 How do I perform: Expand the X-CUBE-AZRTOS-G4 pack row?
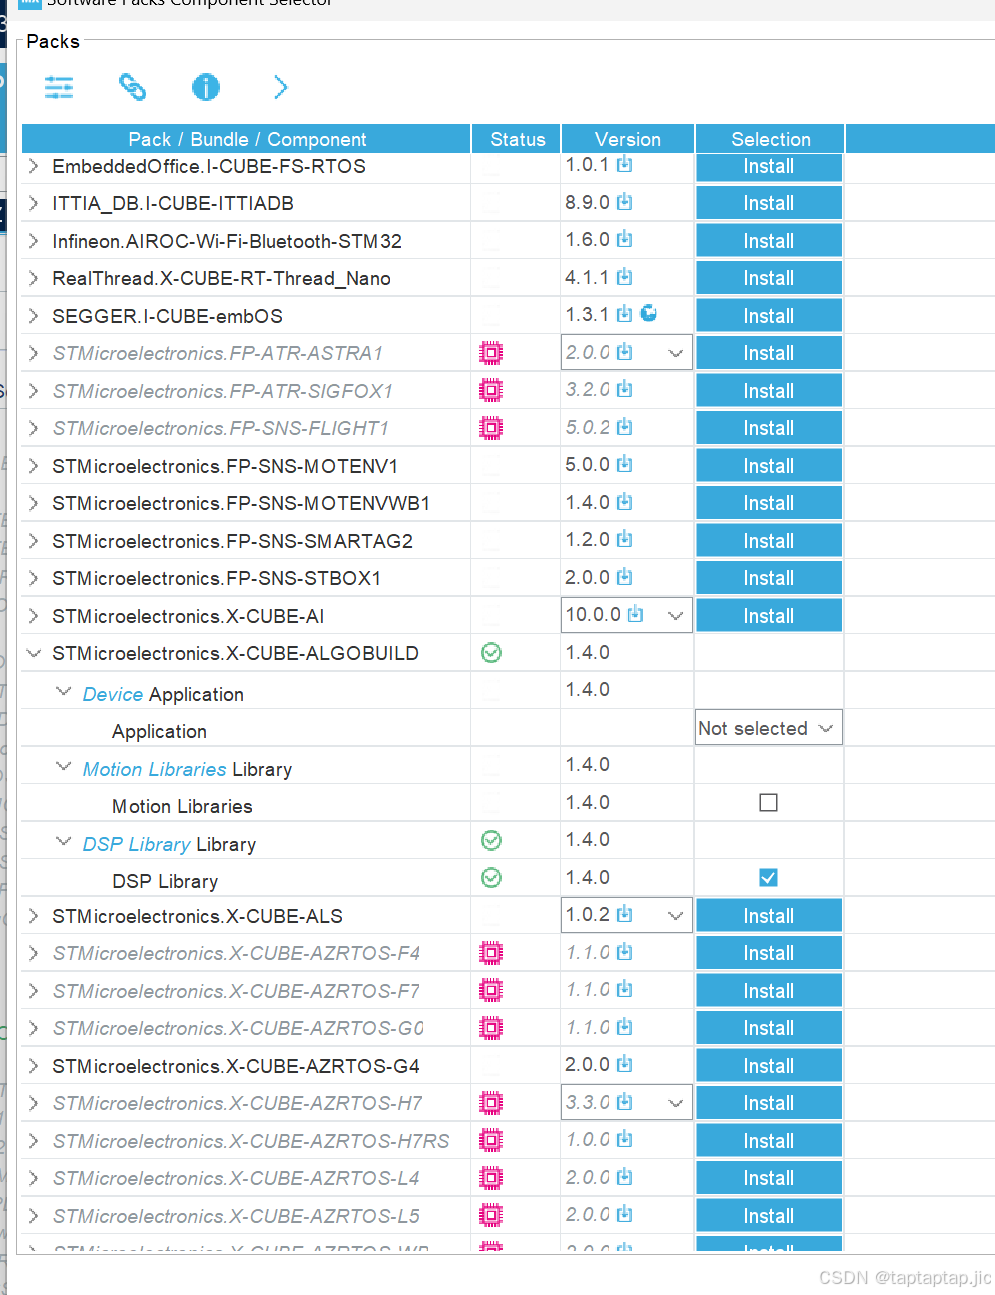point(34,1066)
